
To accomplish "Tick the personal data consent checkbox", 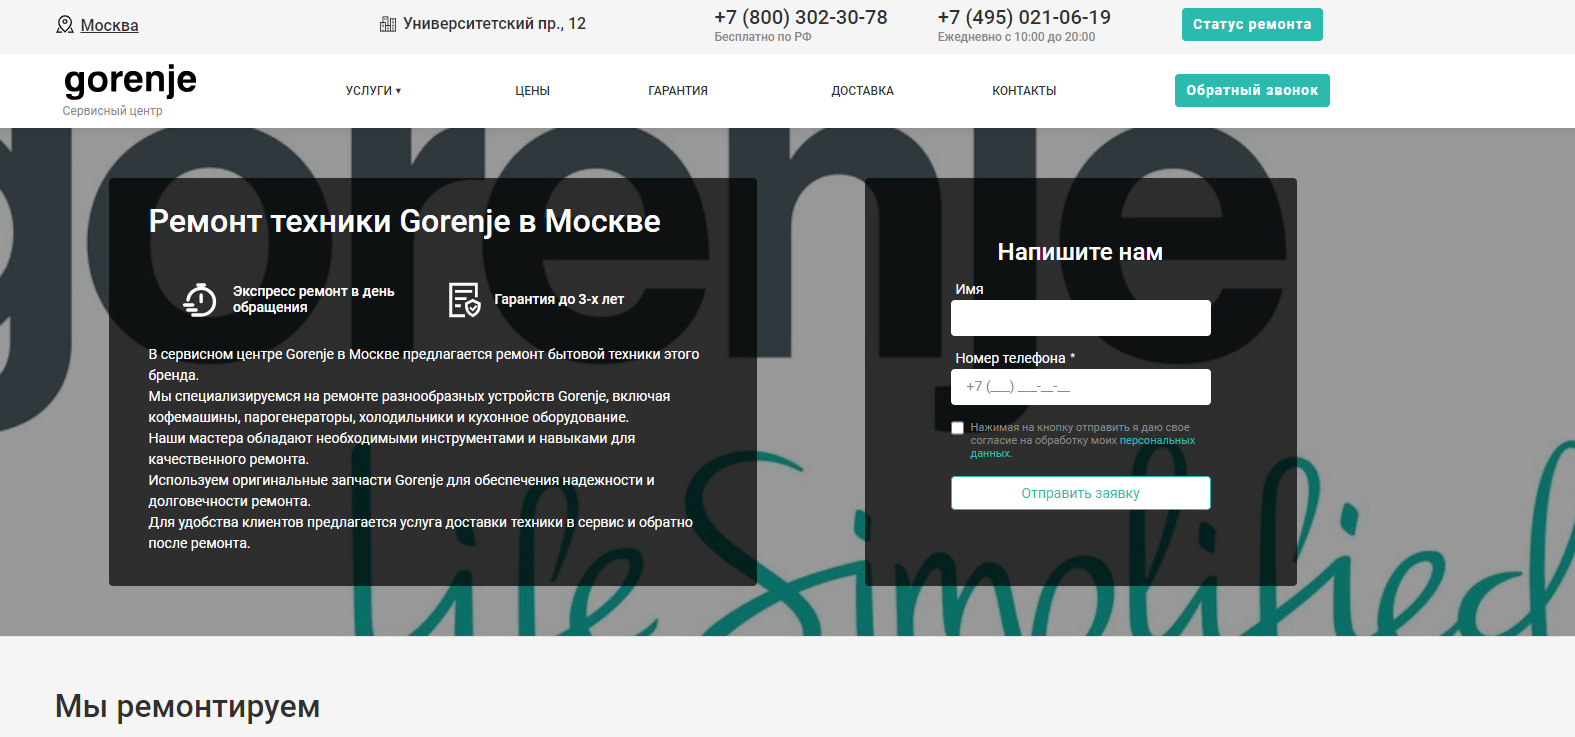I will (x=958, y=428).
